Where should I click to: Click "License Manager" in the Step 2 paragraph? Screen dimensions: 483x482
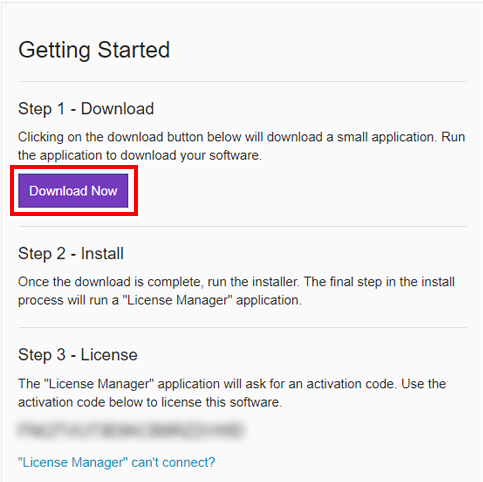coord(177,300)
